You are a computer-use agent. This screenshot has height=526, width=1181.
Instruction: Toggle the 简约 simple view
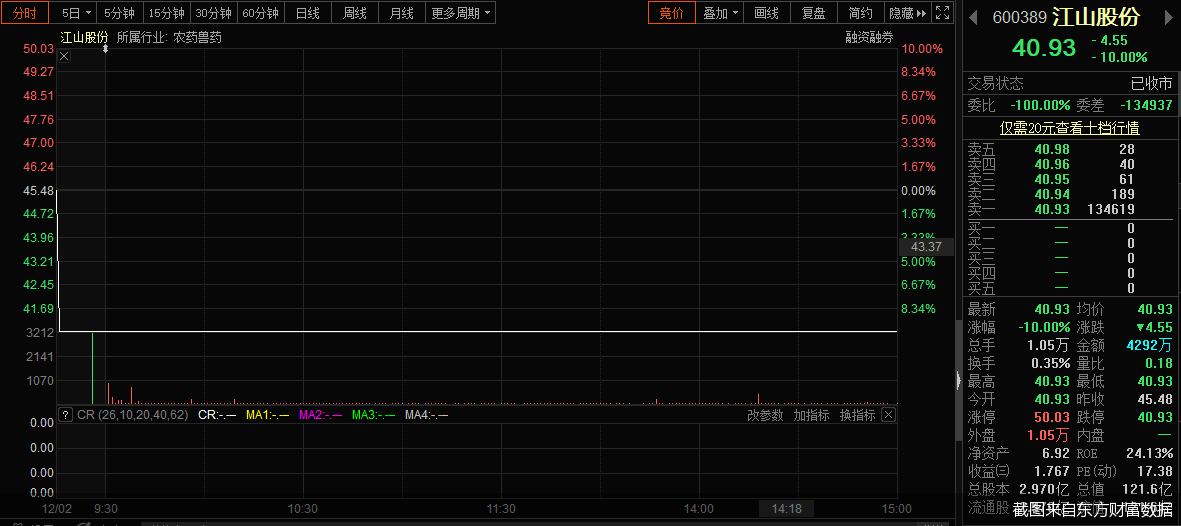[860, 13]
